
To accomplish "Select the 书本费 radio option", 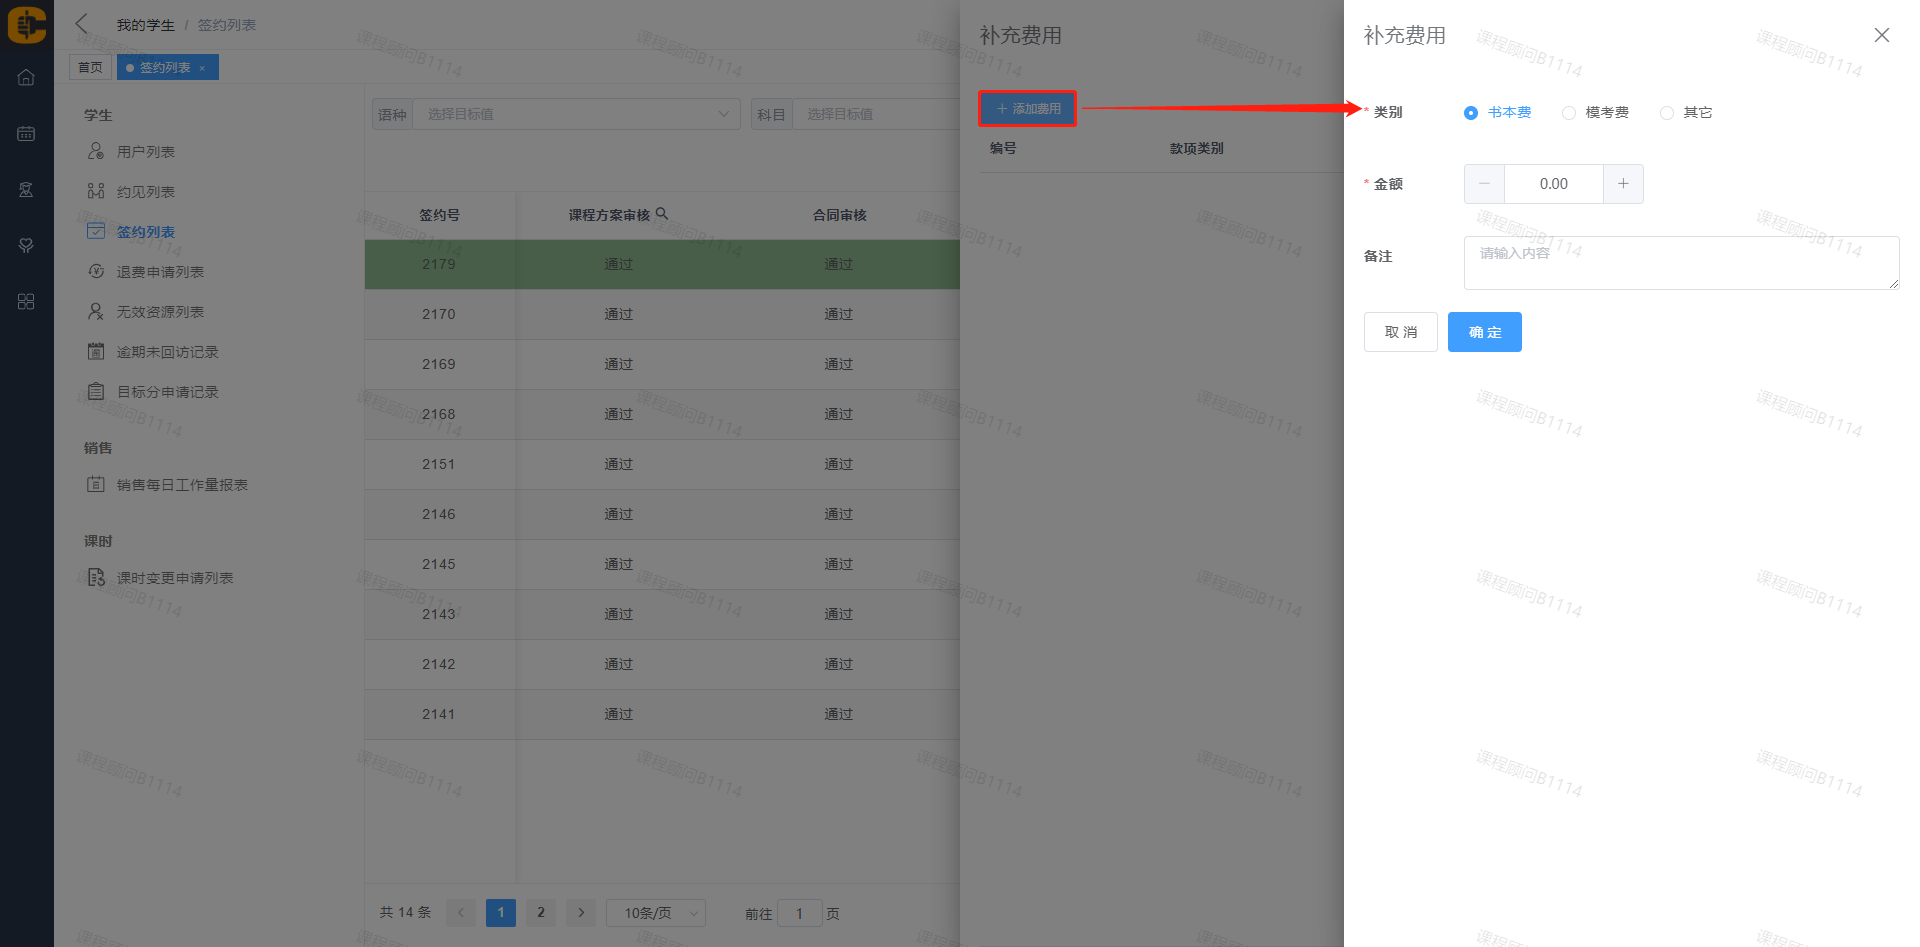I will pyautogui.click(x=1471, y=113).
